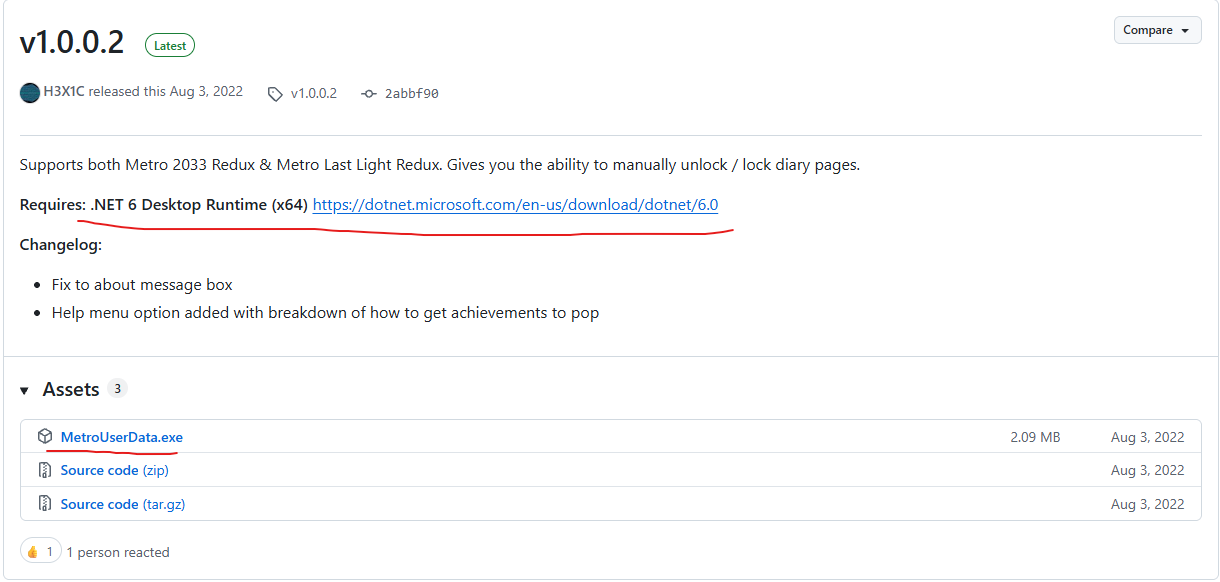This screenshot has width=1220, height=582.
Task: Click the H3X1C user avatar
Action: tap(30, 92)
